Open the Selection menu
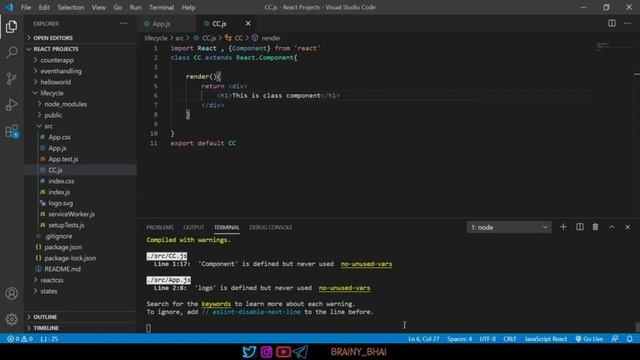The width and height of the screenshot is (640, 360). click(x=71, y=7)
